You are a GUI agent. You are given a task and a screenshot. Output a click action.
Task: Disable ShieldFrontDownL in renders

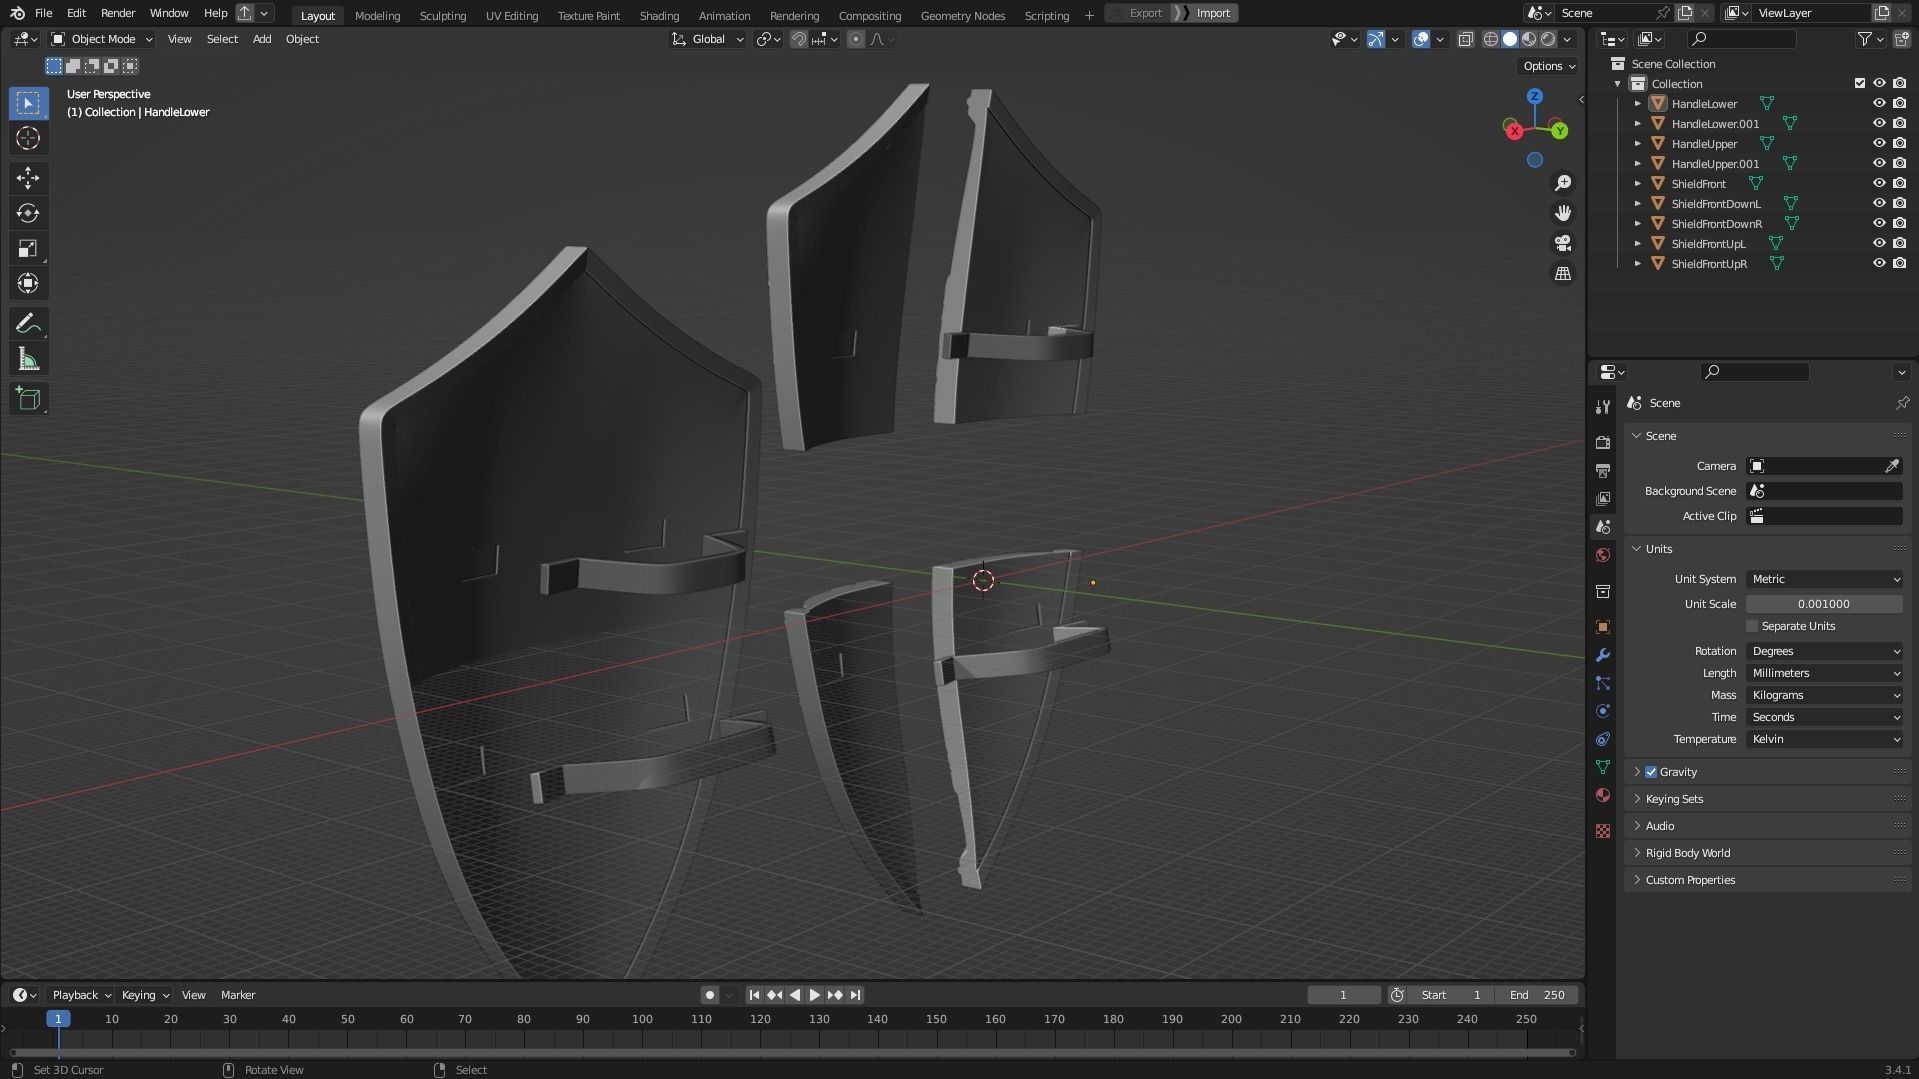1899,203
